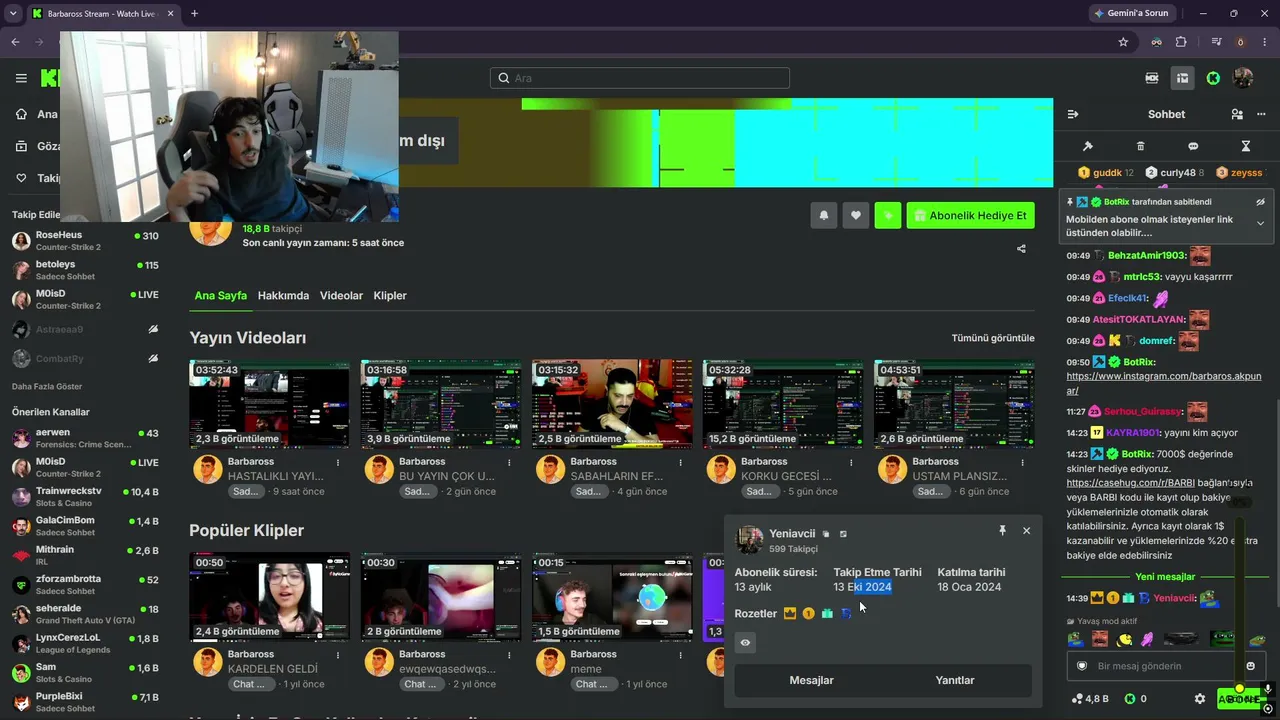
Task: Open options menu for HASTALIKLI YAYI video
Action: [338, 462]
